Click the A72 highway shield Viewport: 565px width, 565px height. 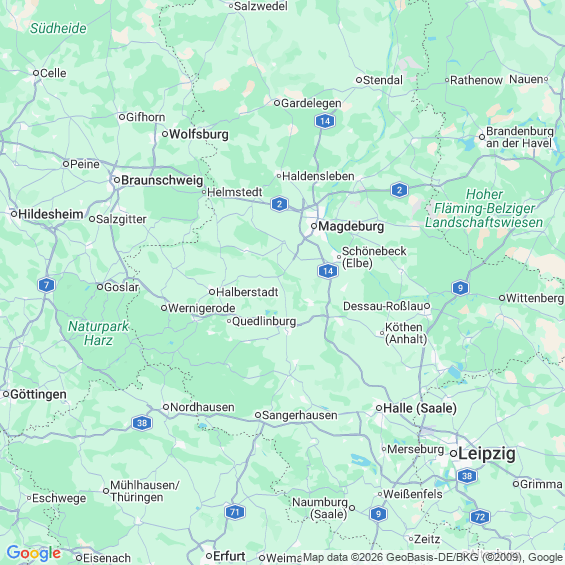(480, 517)
